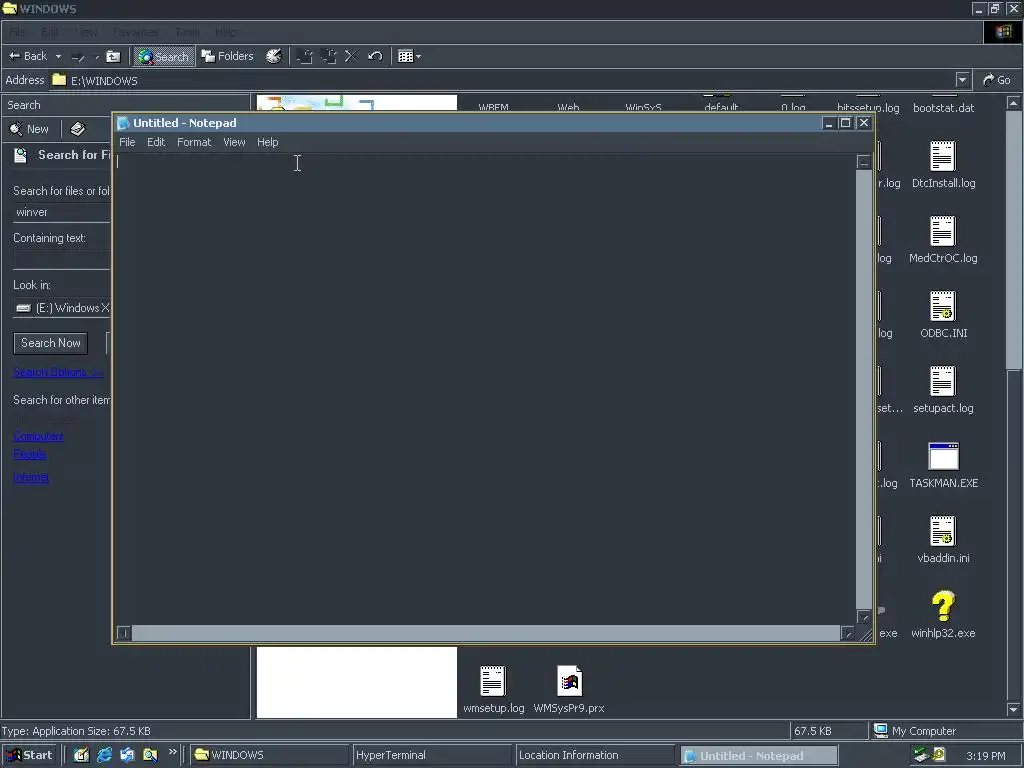Go Back in the WINDOWS Explorer toolbar
The height and width of the screenshot is (768, 1024).
27,56
